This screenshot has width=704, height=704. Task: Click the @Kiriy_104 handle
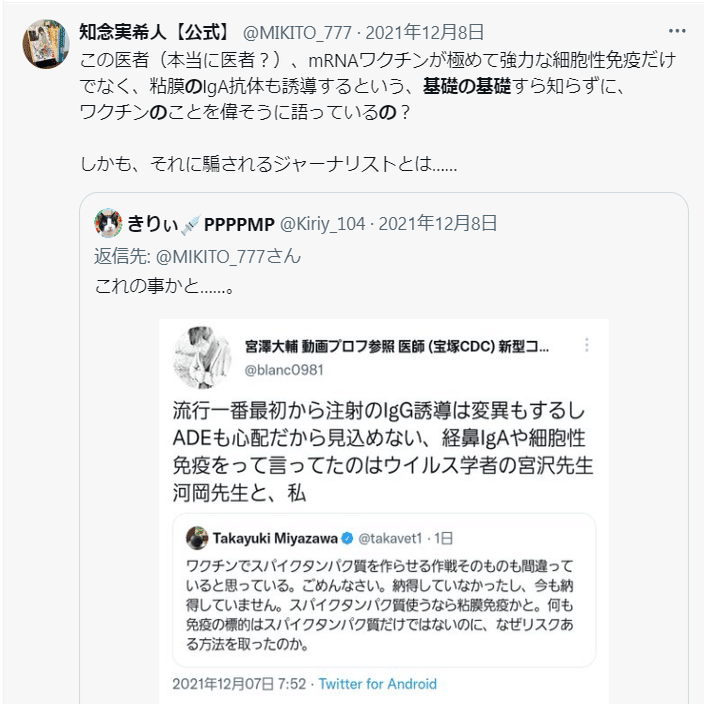tap(325, 221)
